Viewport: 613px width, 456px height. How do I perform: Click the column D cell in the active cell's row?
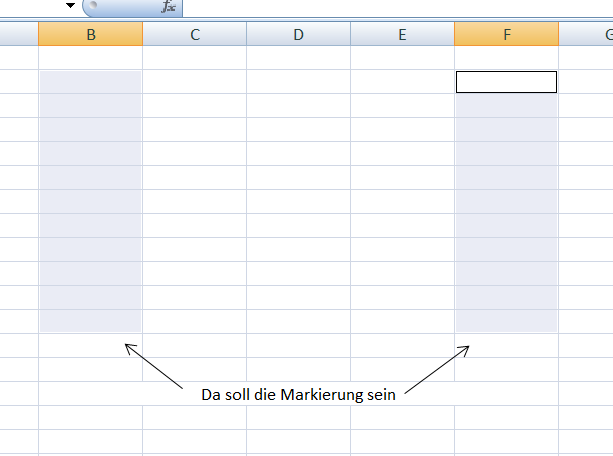point(299,82)
